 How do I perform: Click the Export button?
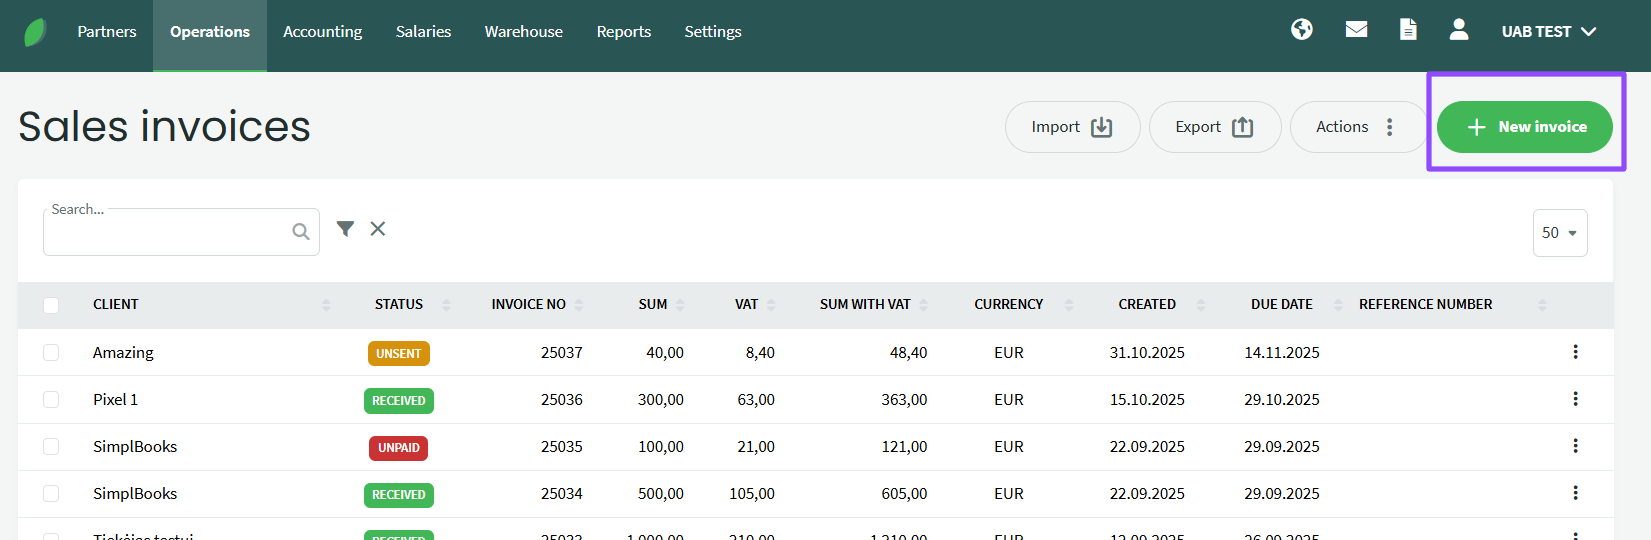click(x=1214, y=127)
